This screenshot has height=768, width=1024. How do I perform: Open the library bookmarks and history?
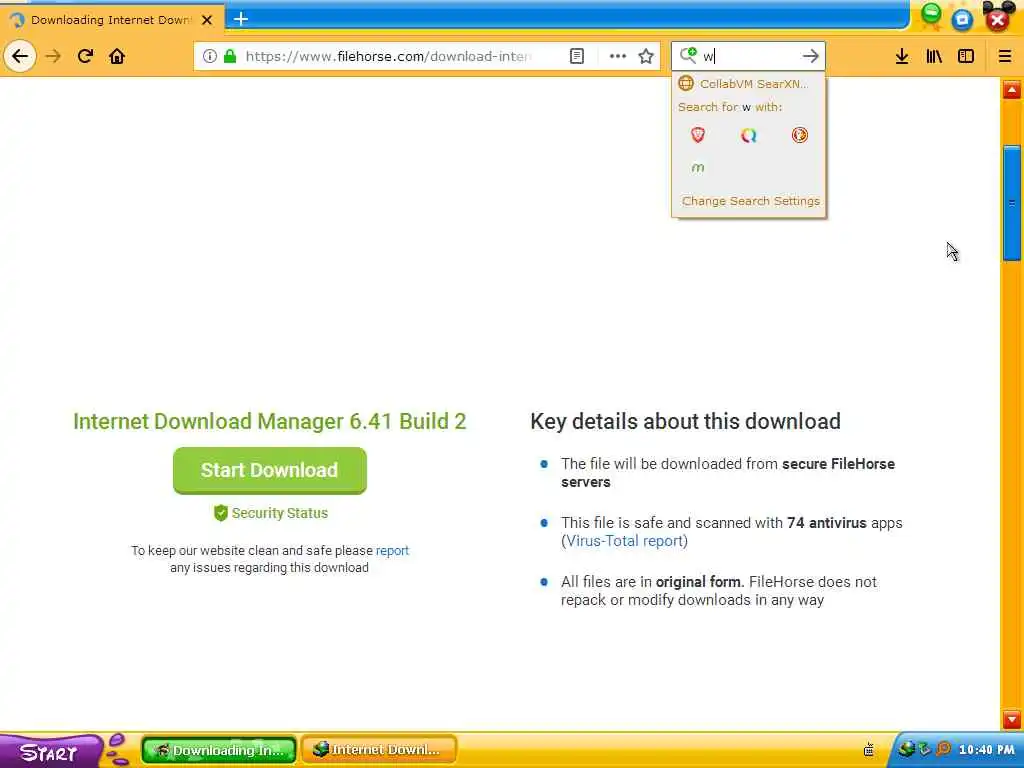(x=934, y=56)
